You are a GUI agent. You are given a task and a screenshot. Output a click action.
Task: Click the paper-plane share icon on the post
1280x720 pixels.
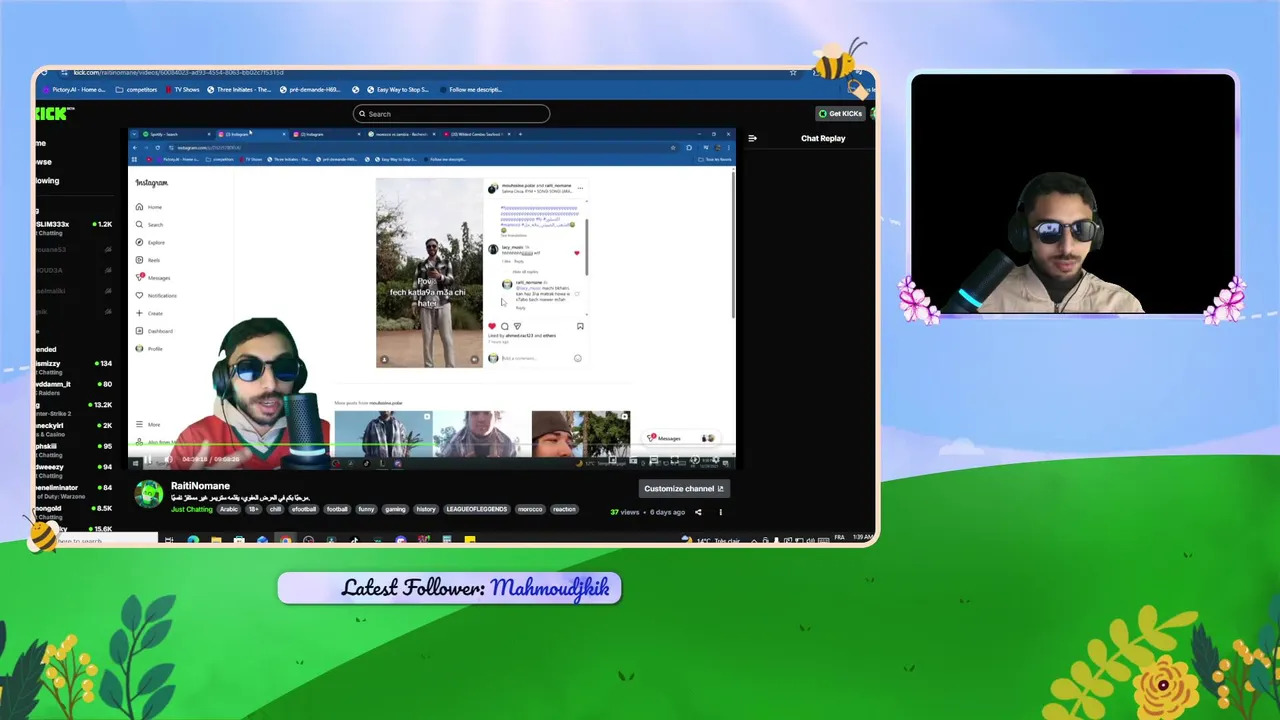517,326
